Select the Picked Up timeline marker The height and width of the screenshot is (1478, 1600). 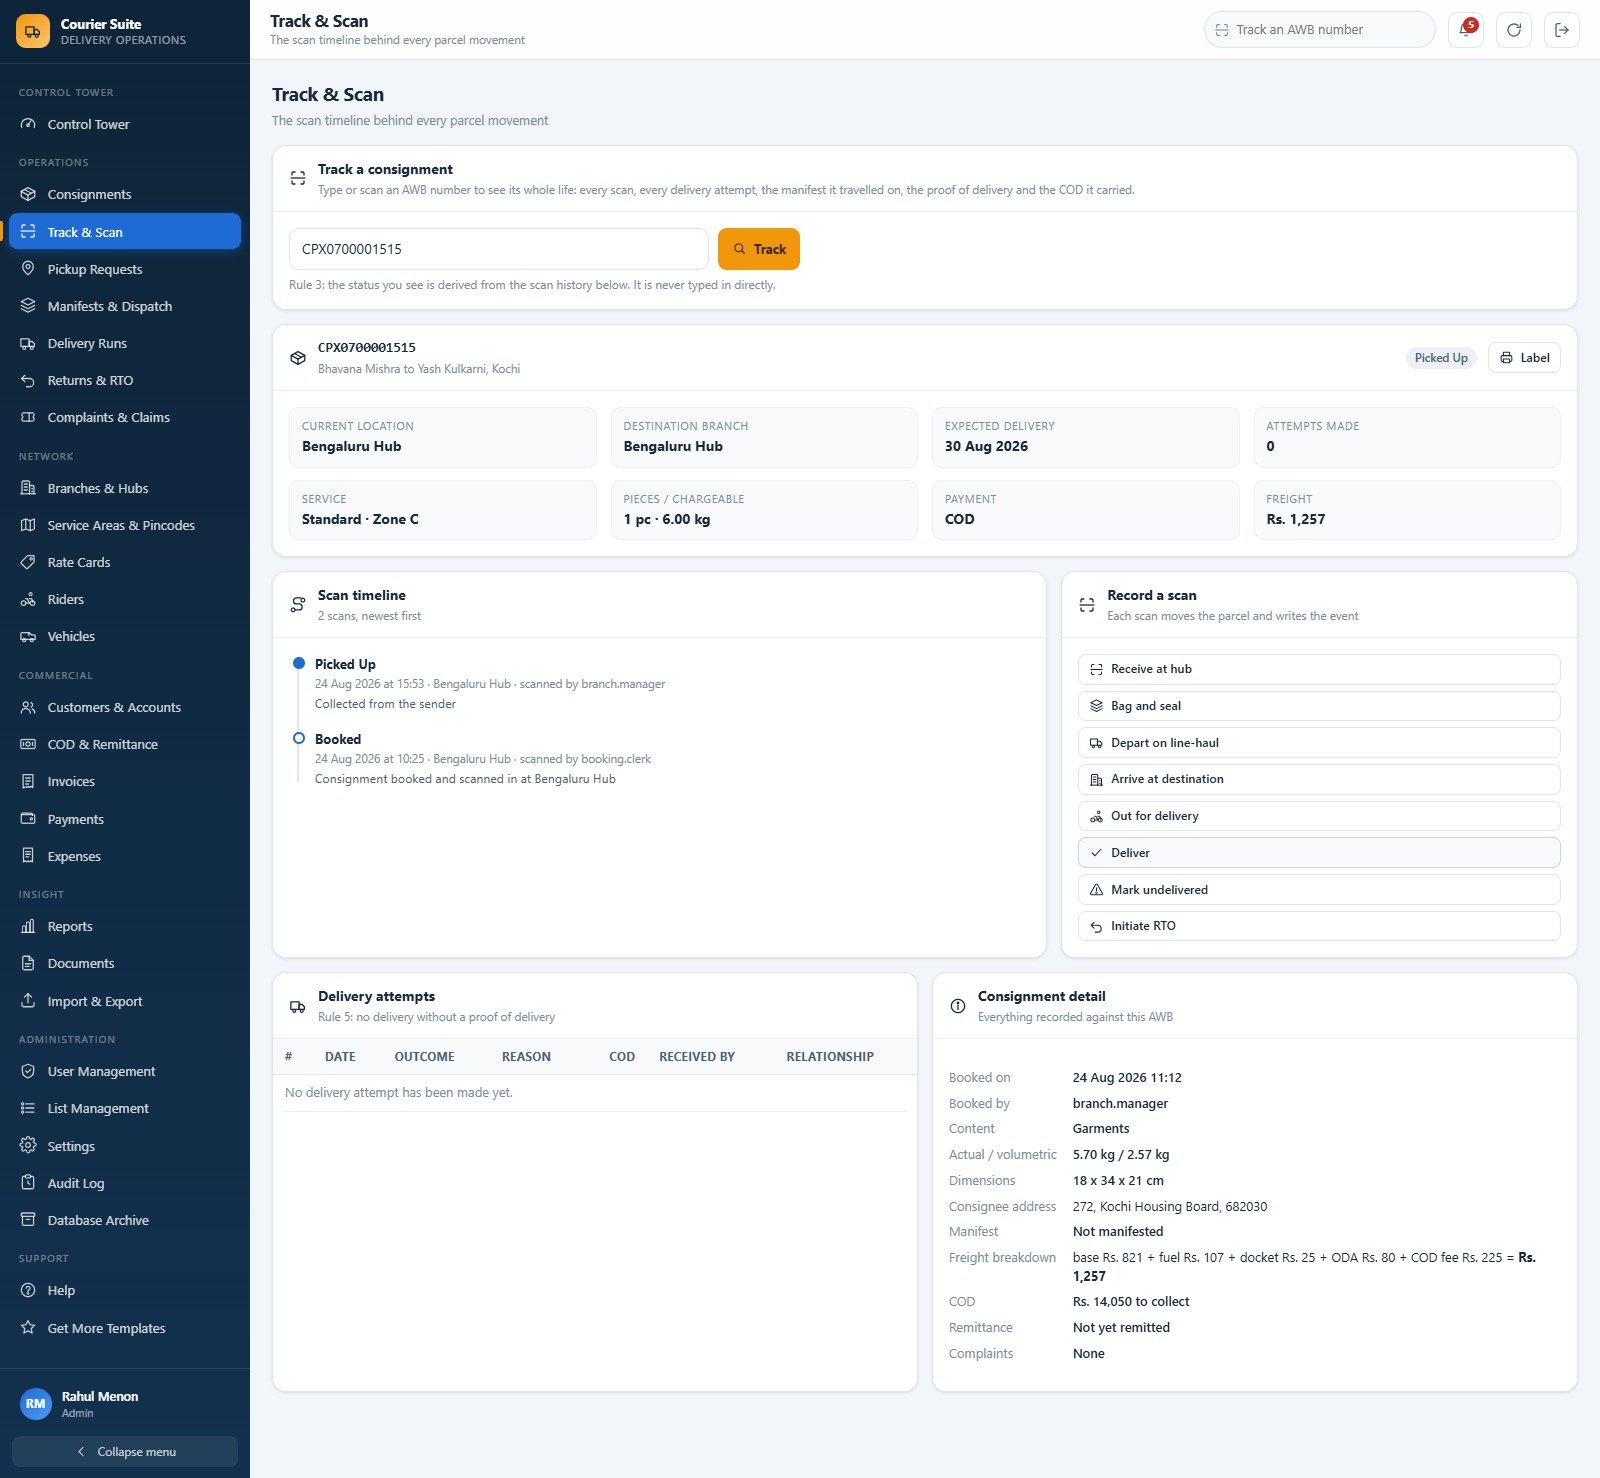point(298,663)
